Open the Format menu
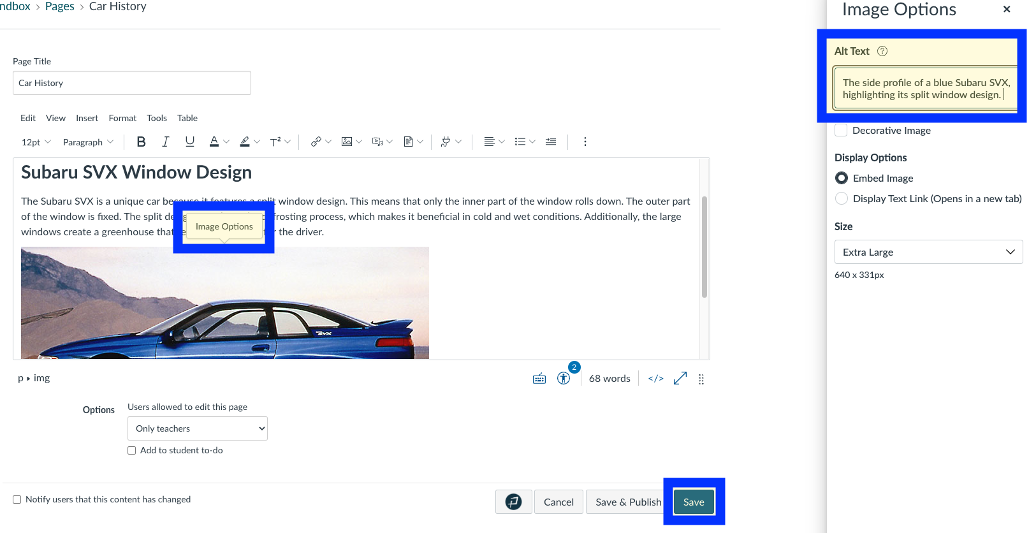 tap(122, 118)
